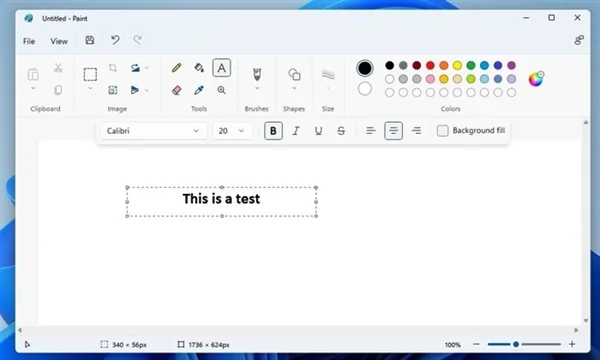Click the Size line thickness icon
600x360 pixels.
(328, 74)
